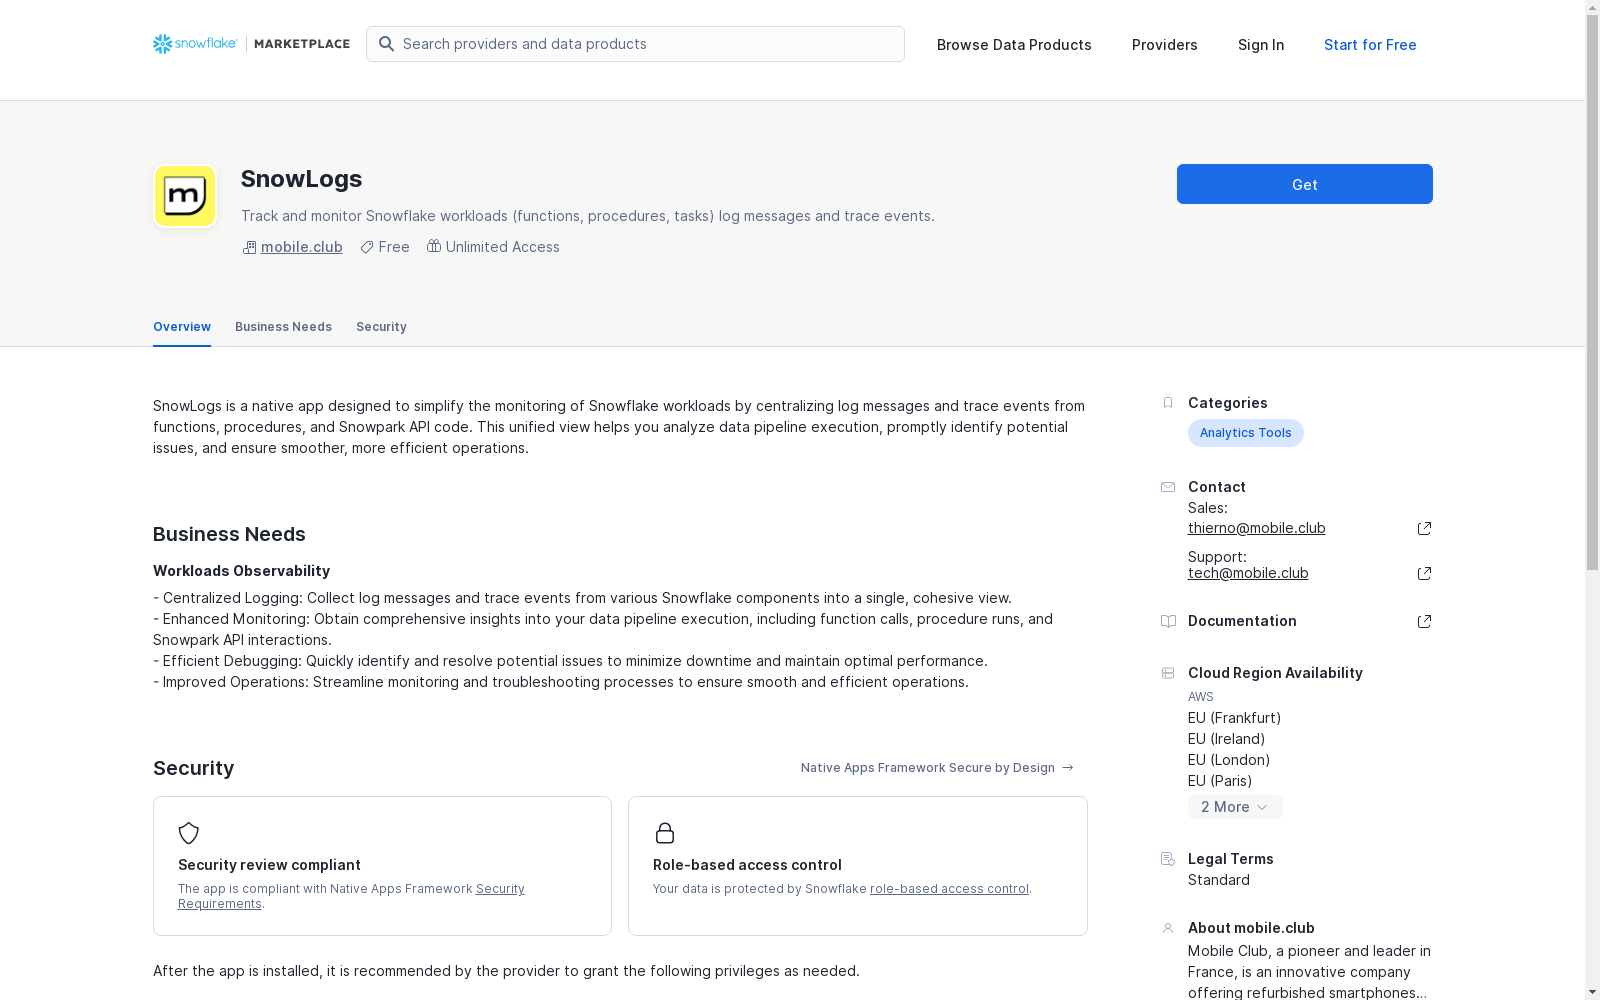This screenshot has width=1600, height=1000.
Task: Open the mobile.club provider link
Action: pyautogui.click(x=301, y=247)
